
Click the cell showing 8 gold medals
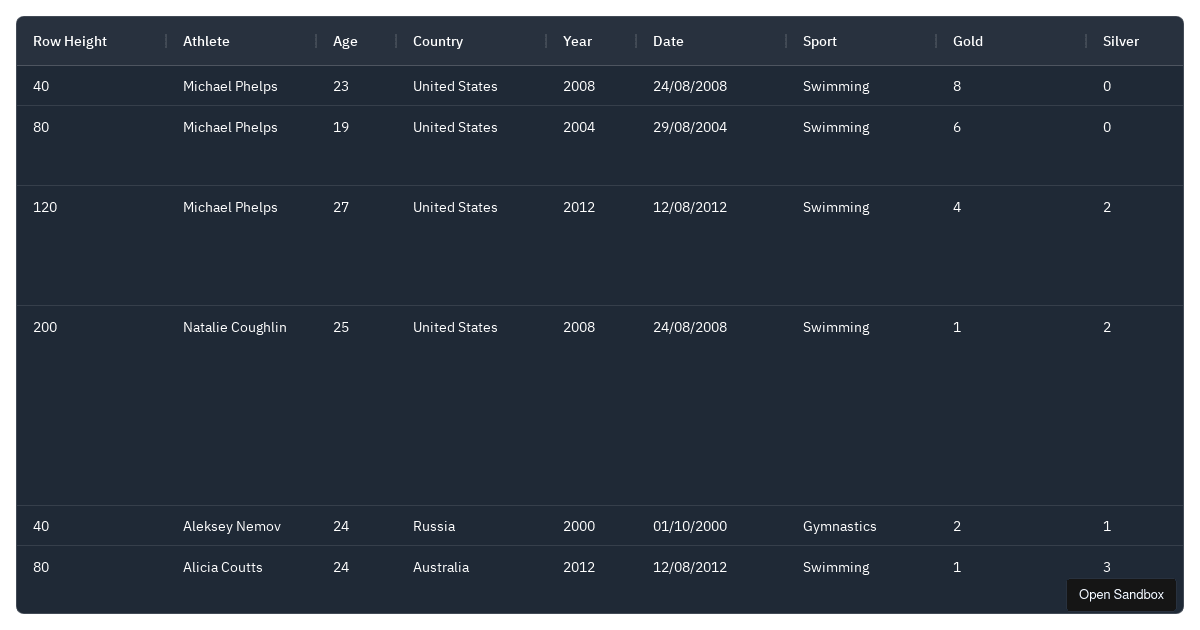[957, 86]
